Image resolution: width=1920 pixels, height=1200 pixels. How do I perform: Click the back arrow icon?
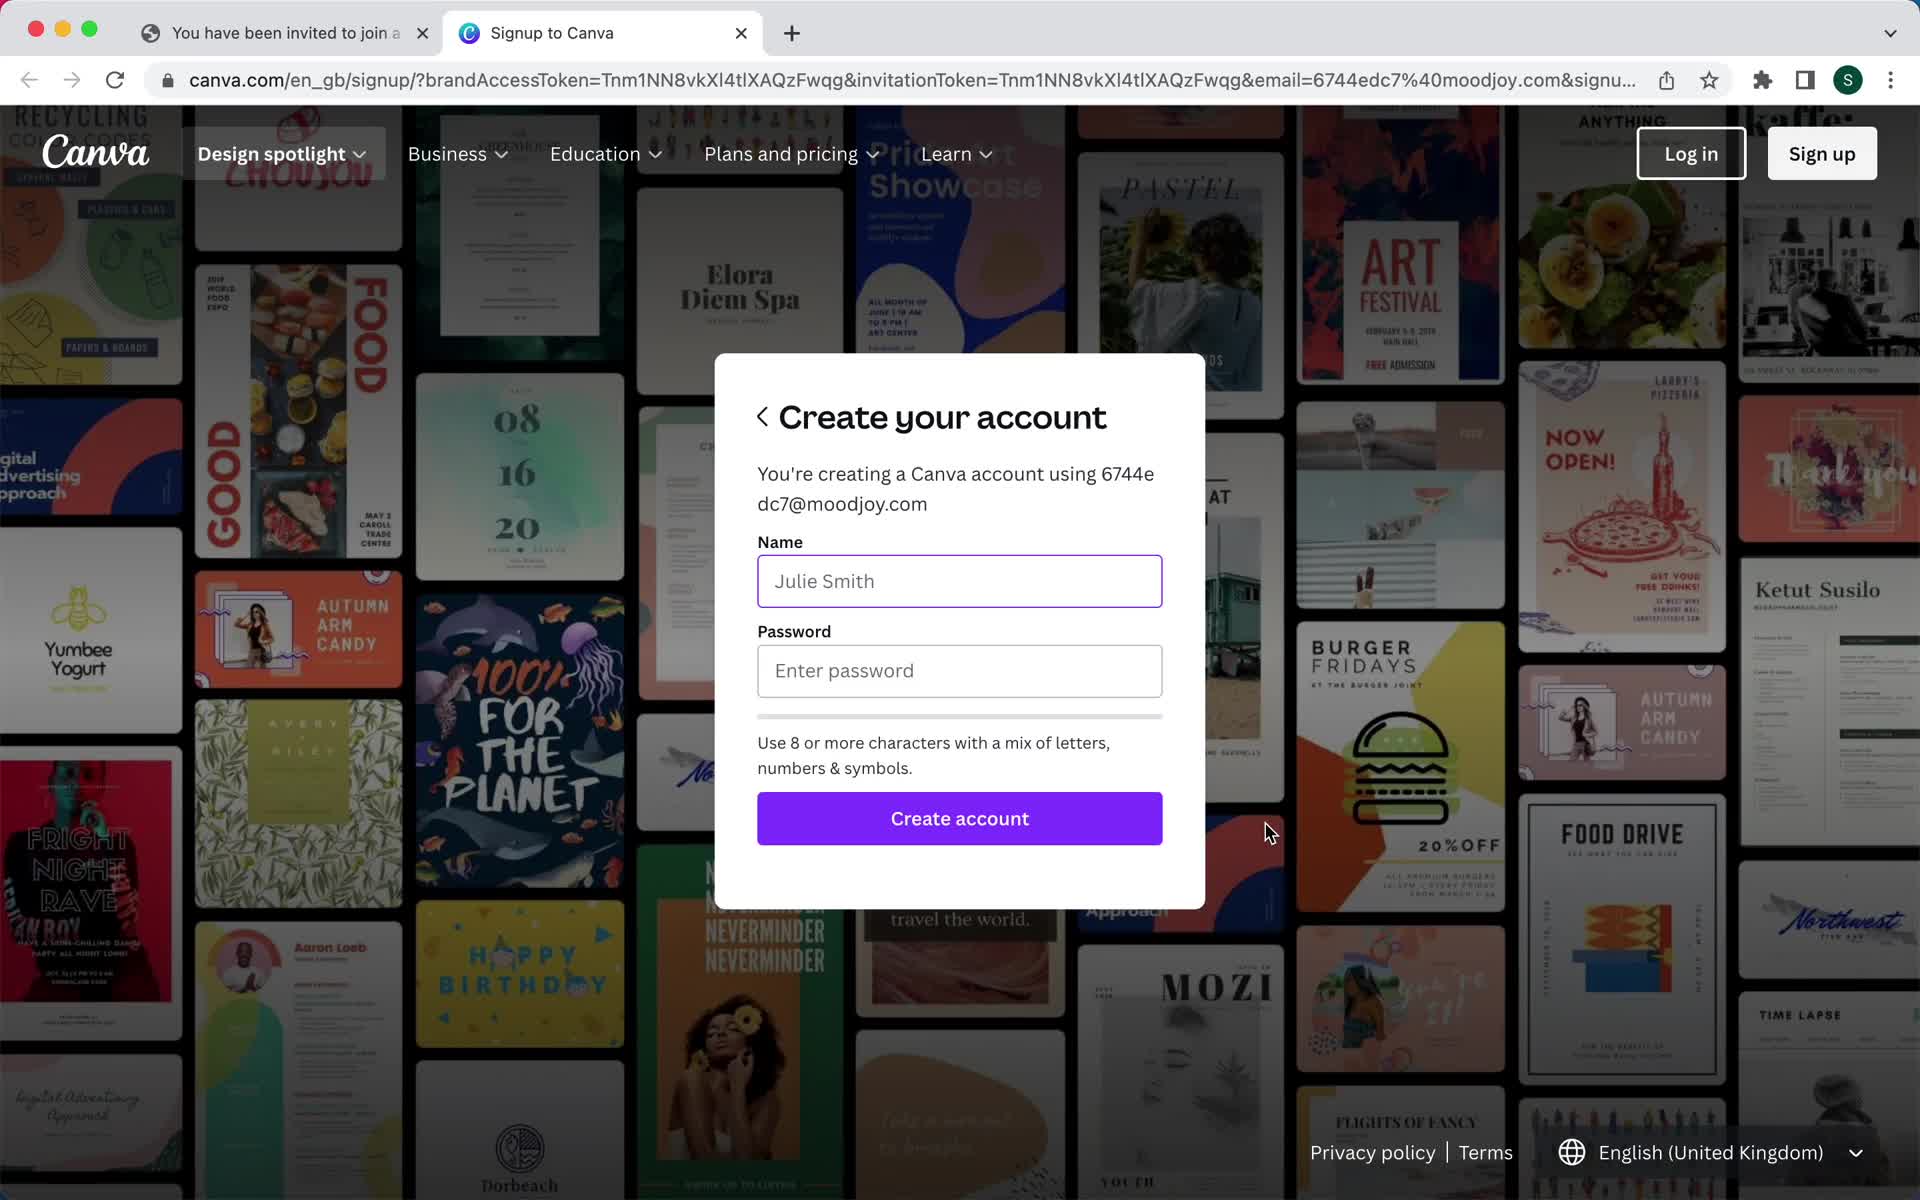pyautogui.click(x=762, y=416)
